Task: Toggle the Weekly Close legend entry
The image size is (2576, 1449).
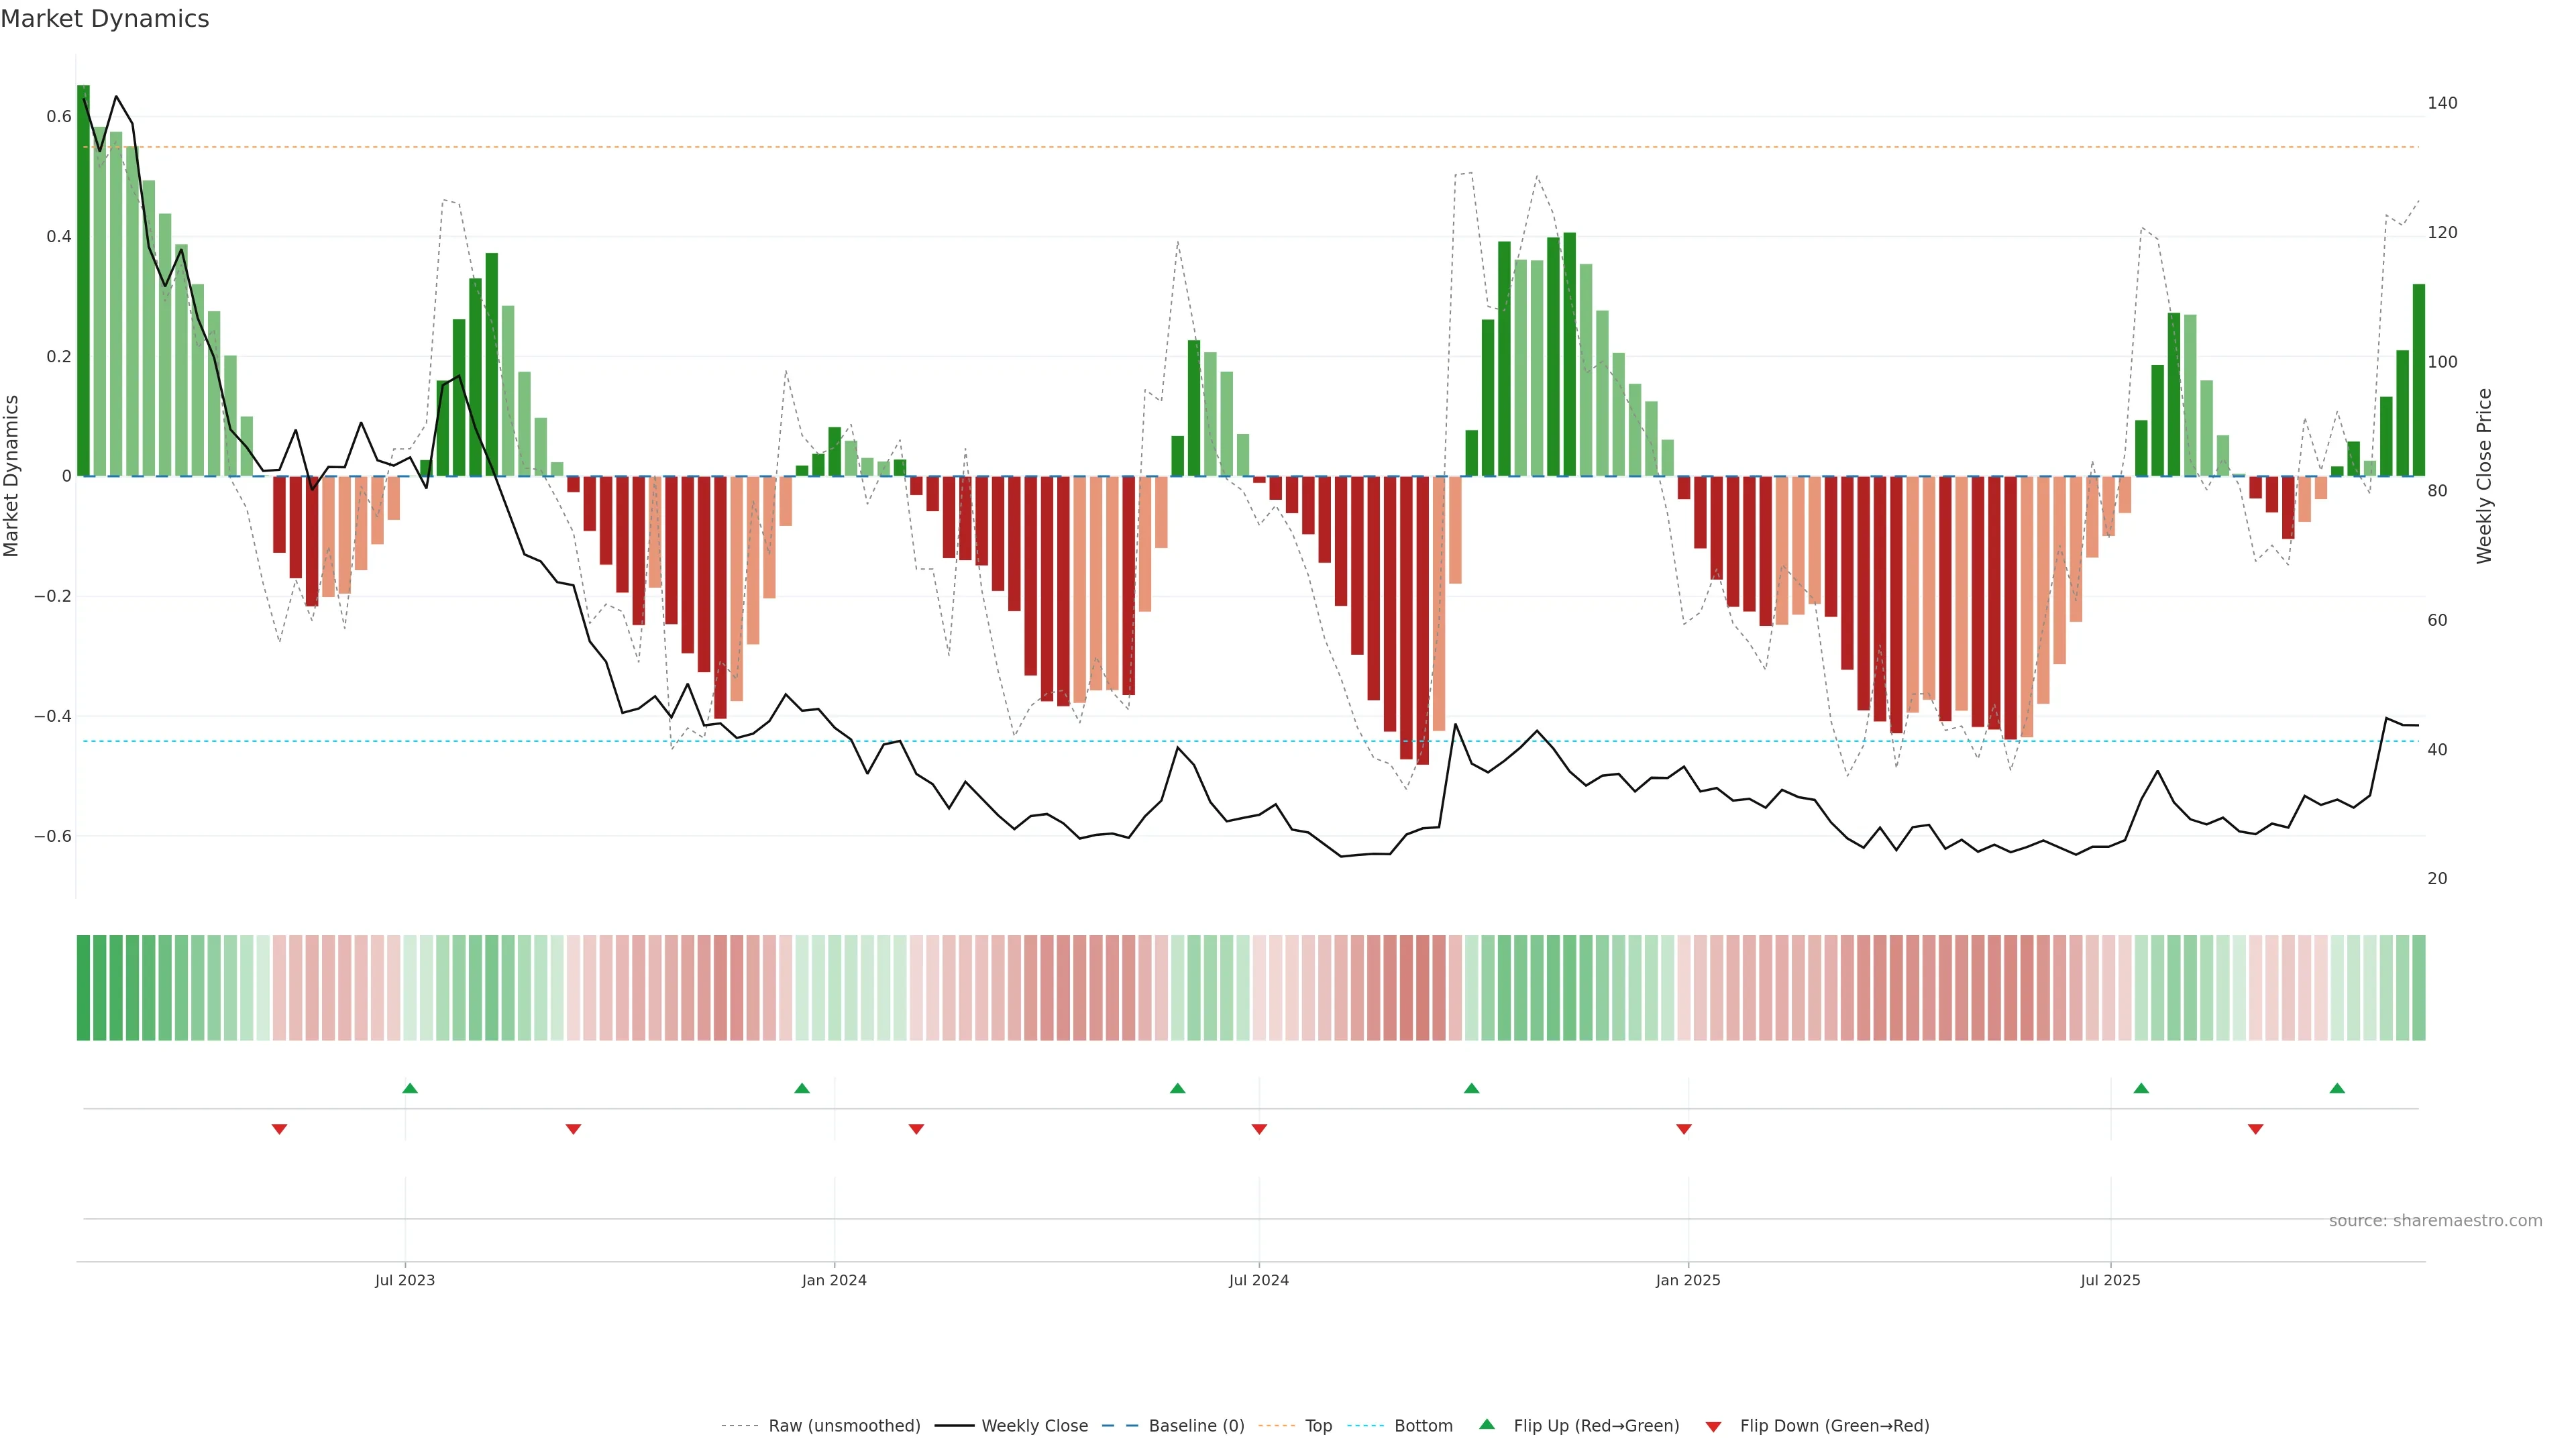Action: coord(1034,1426)
